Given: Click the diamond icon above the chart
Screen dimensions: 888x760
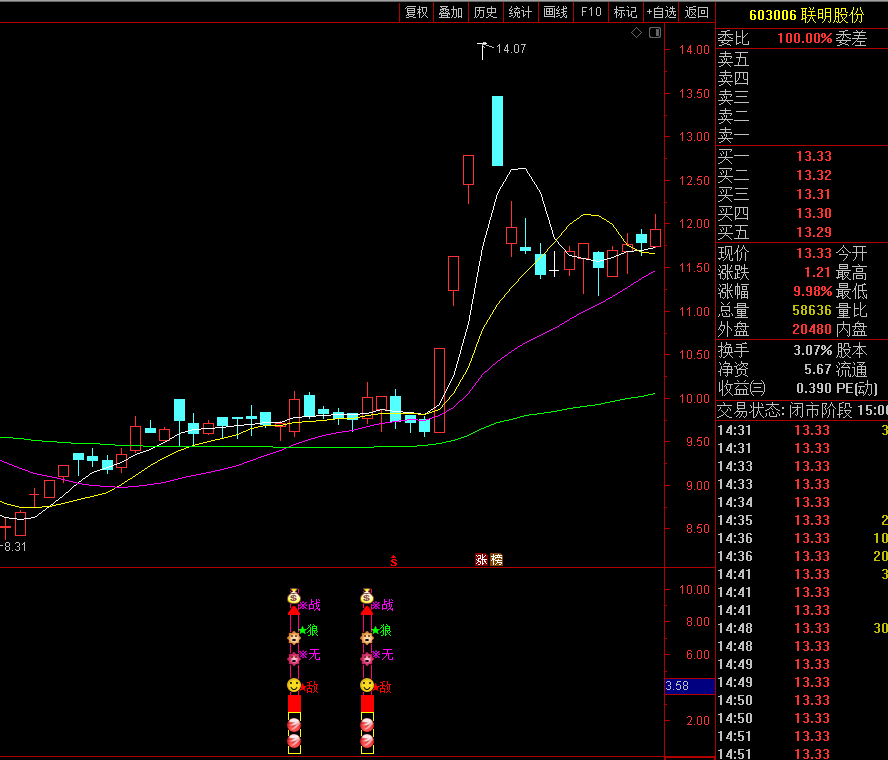Looking at the screenshot, I should (637, 33).
